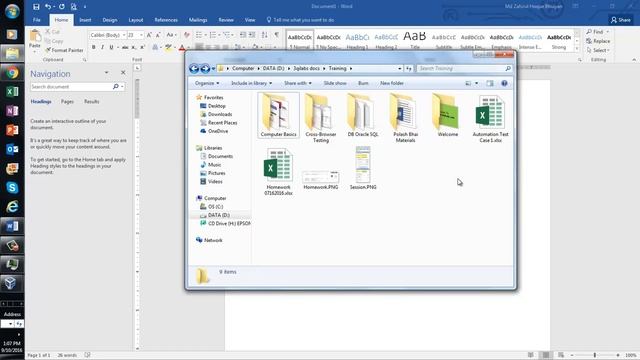The width and height of the screenshot is (640, 360).
Task: Click the Change Case Aa button
Action: (x=170, y=35)
